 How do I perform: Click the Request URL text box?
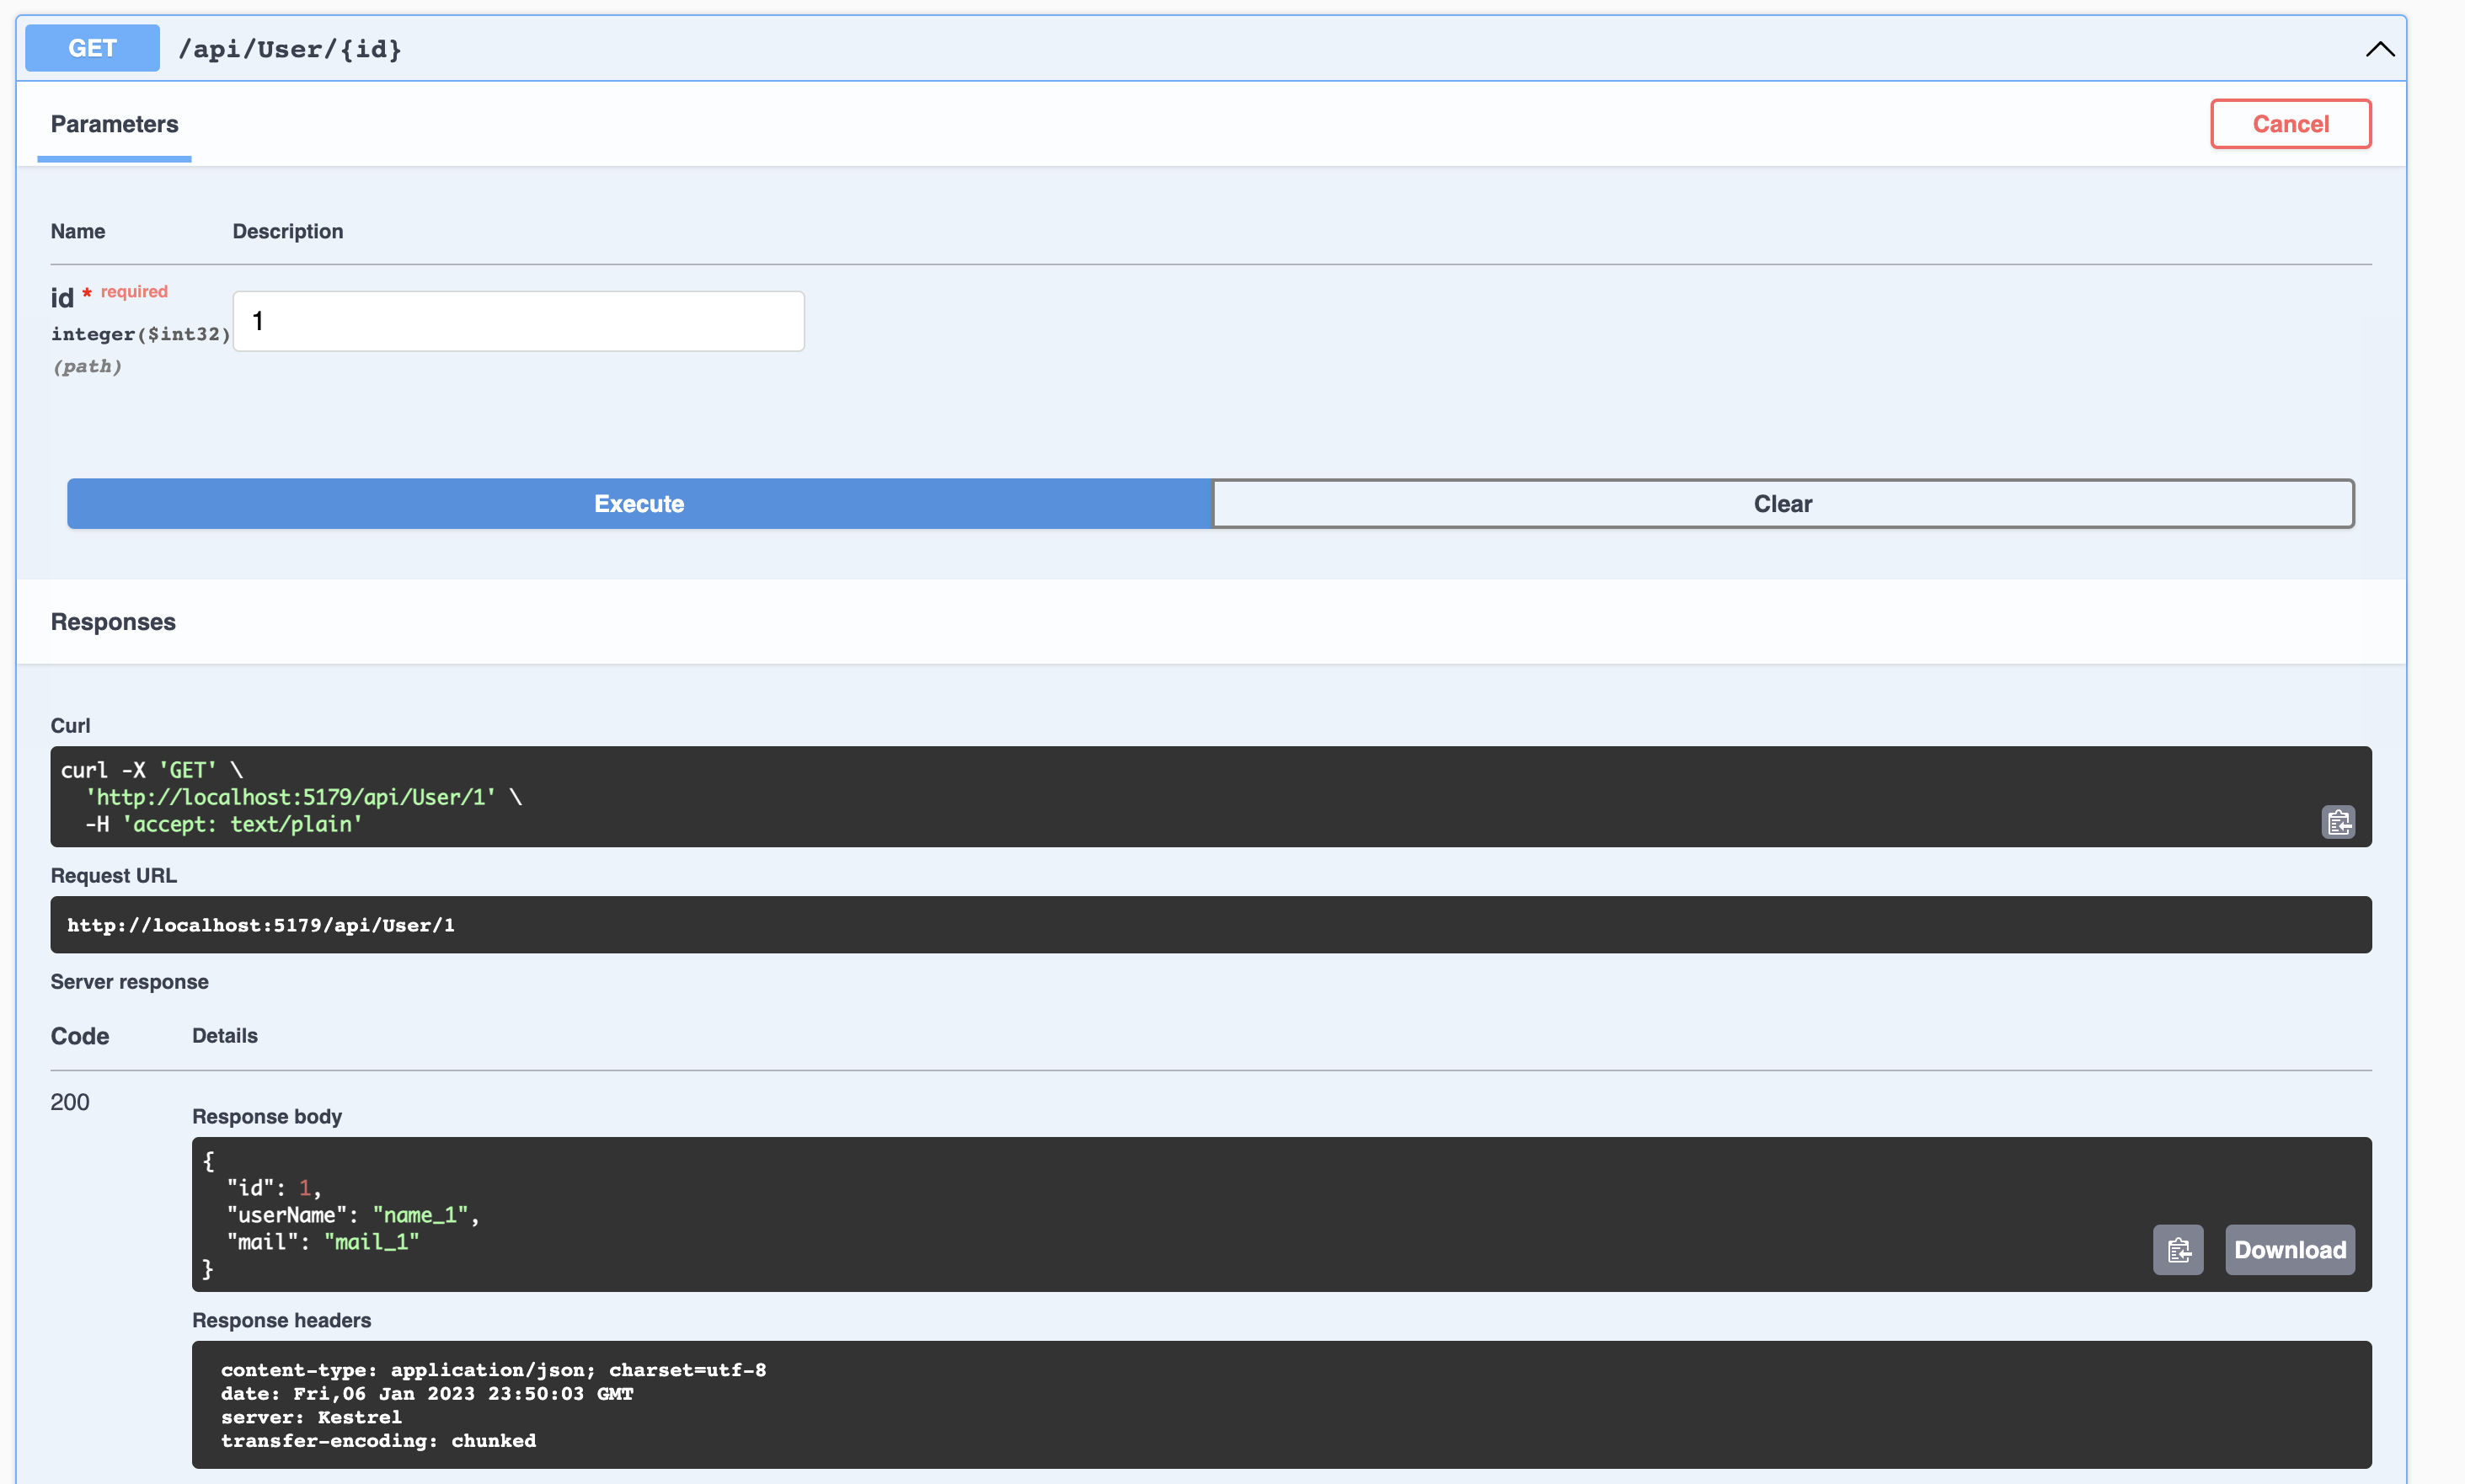pos(1210,925)
